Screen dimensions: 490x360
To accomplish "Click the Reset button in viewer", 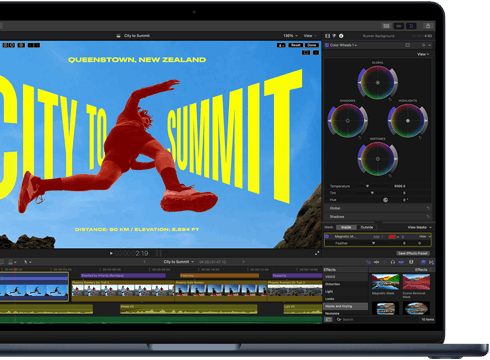I will 295,45.
